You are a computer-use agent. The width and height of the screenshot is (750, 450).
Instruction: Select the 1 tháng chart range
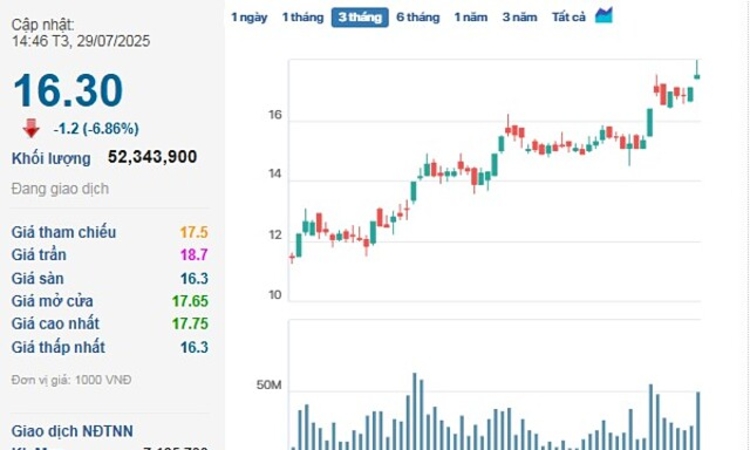[x=302, y=17]
